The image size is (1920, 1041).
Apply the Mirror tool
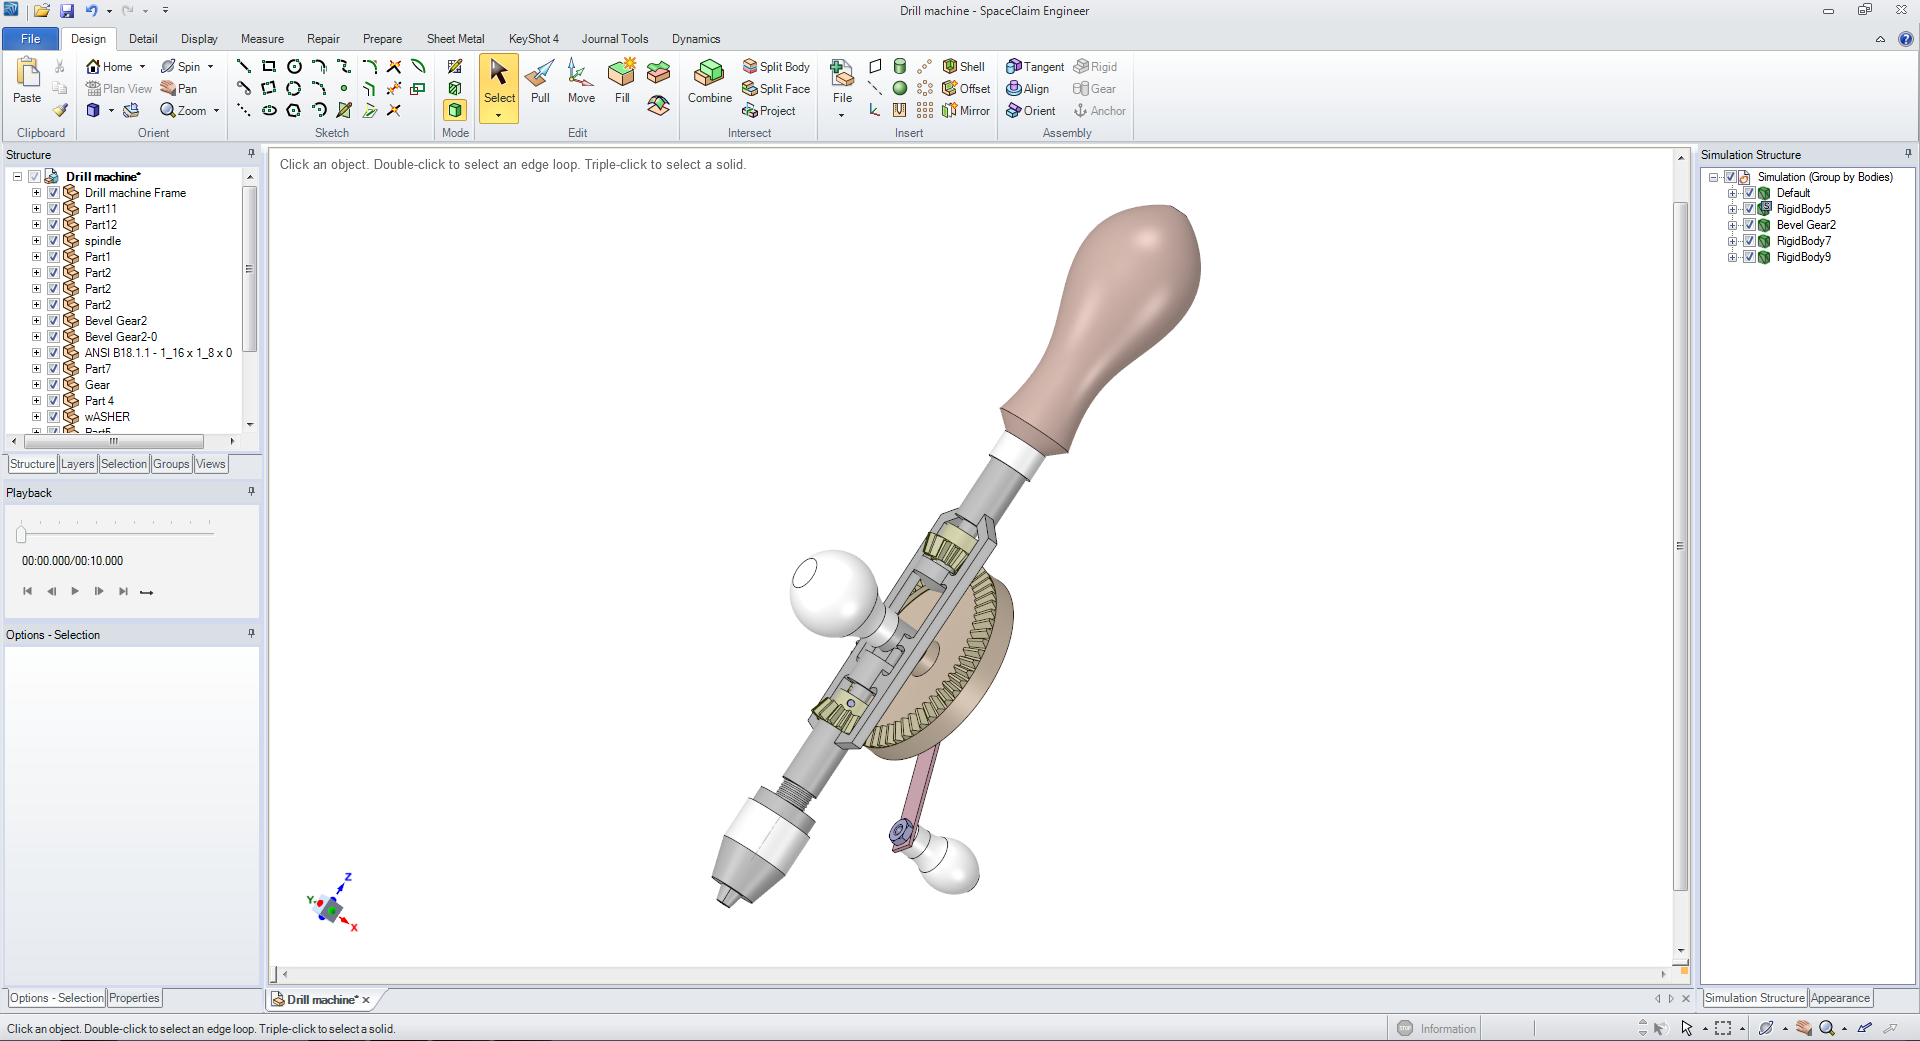(x=966, y=110)
